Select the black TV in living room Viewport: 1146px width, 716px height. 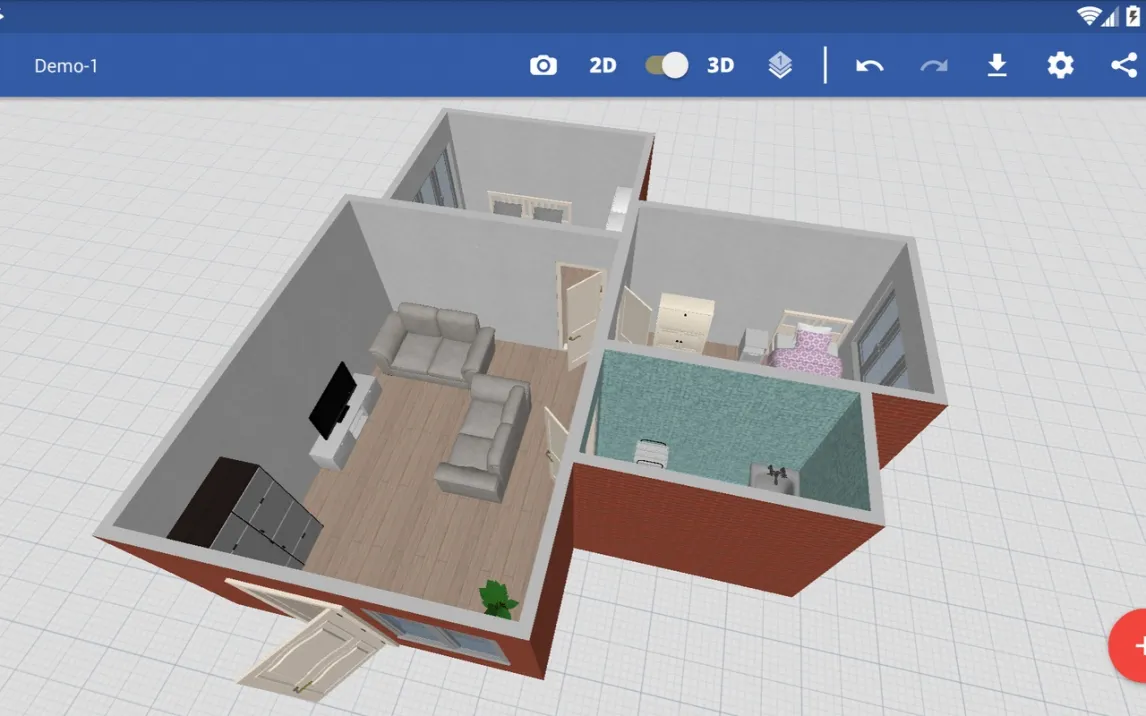pyautogui.click(x=331, y=400)
